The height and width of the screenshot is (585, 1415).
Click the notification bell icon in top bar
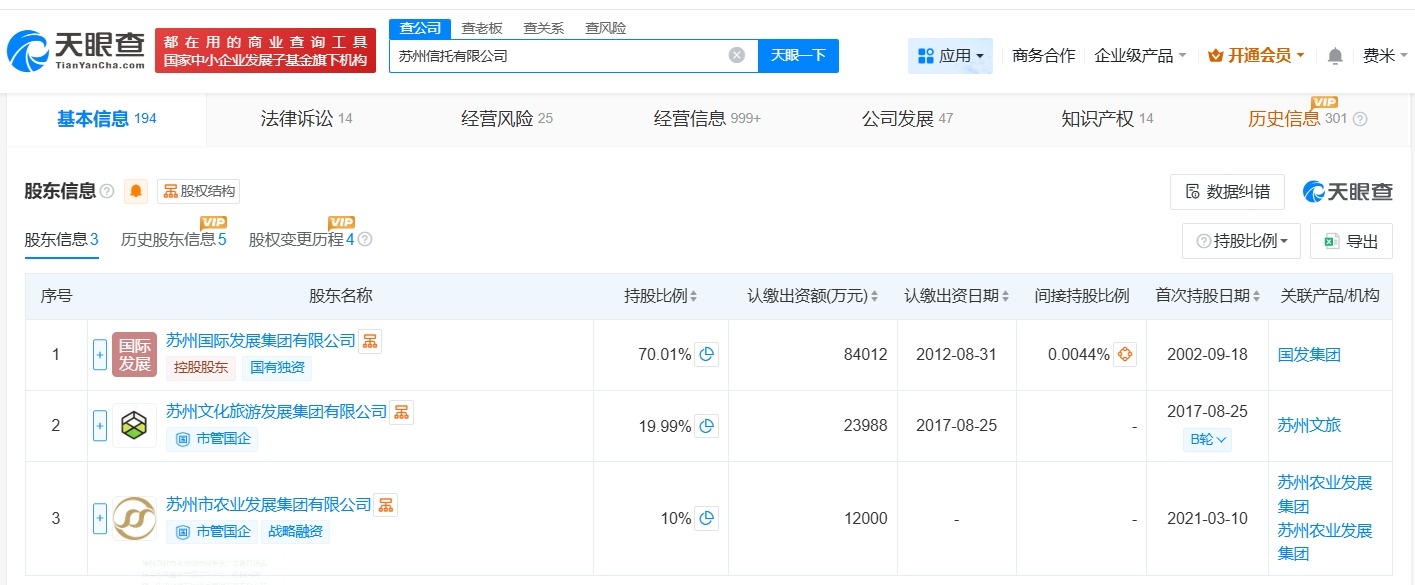pos(1333,56)
